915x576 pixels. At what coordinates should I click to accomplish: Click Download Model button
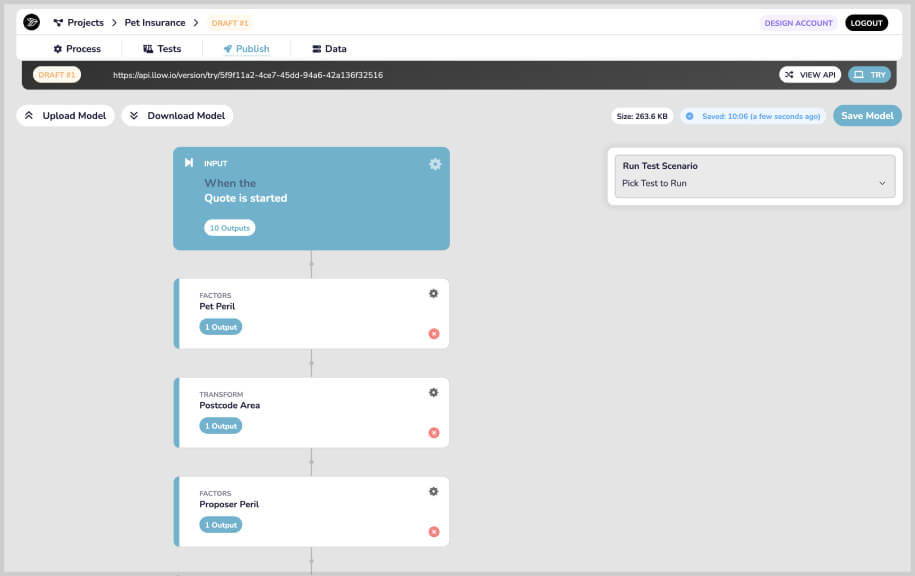click(177, 116)
